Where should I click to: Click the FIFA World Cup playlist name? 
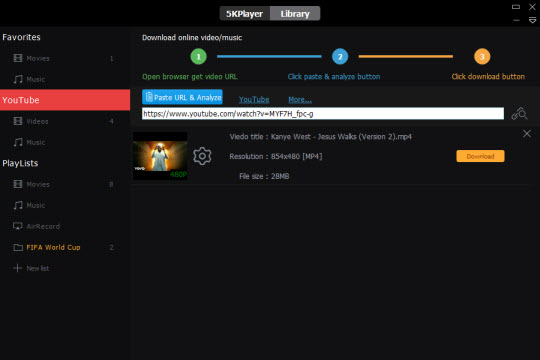[53, 247]
